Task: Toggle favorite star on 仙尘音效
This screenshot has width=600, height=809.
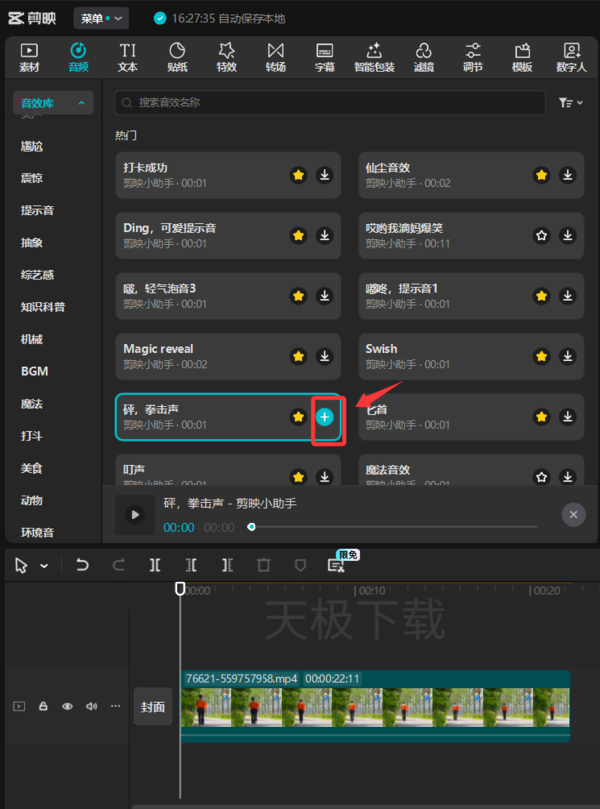Action: pyautogui.click(x=541, y=175)
